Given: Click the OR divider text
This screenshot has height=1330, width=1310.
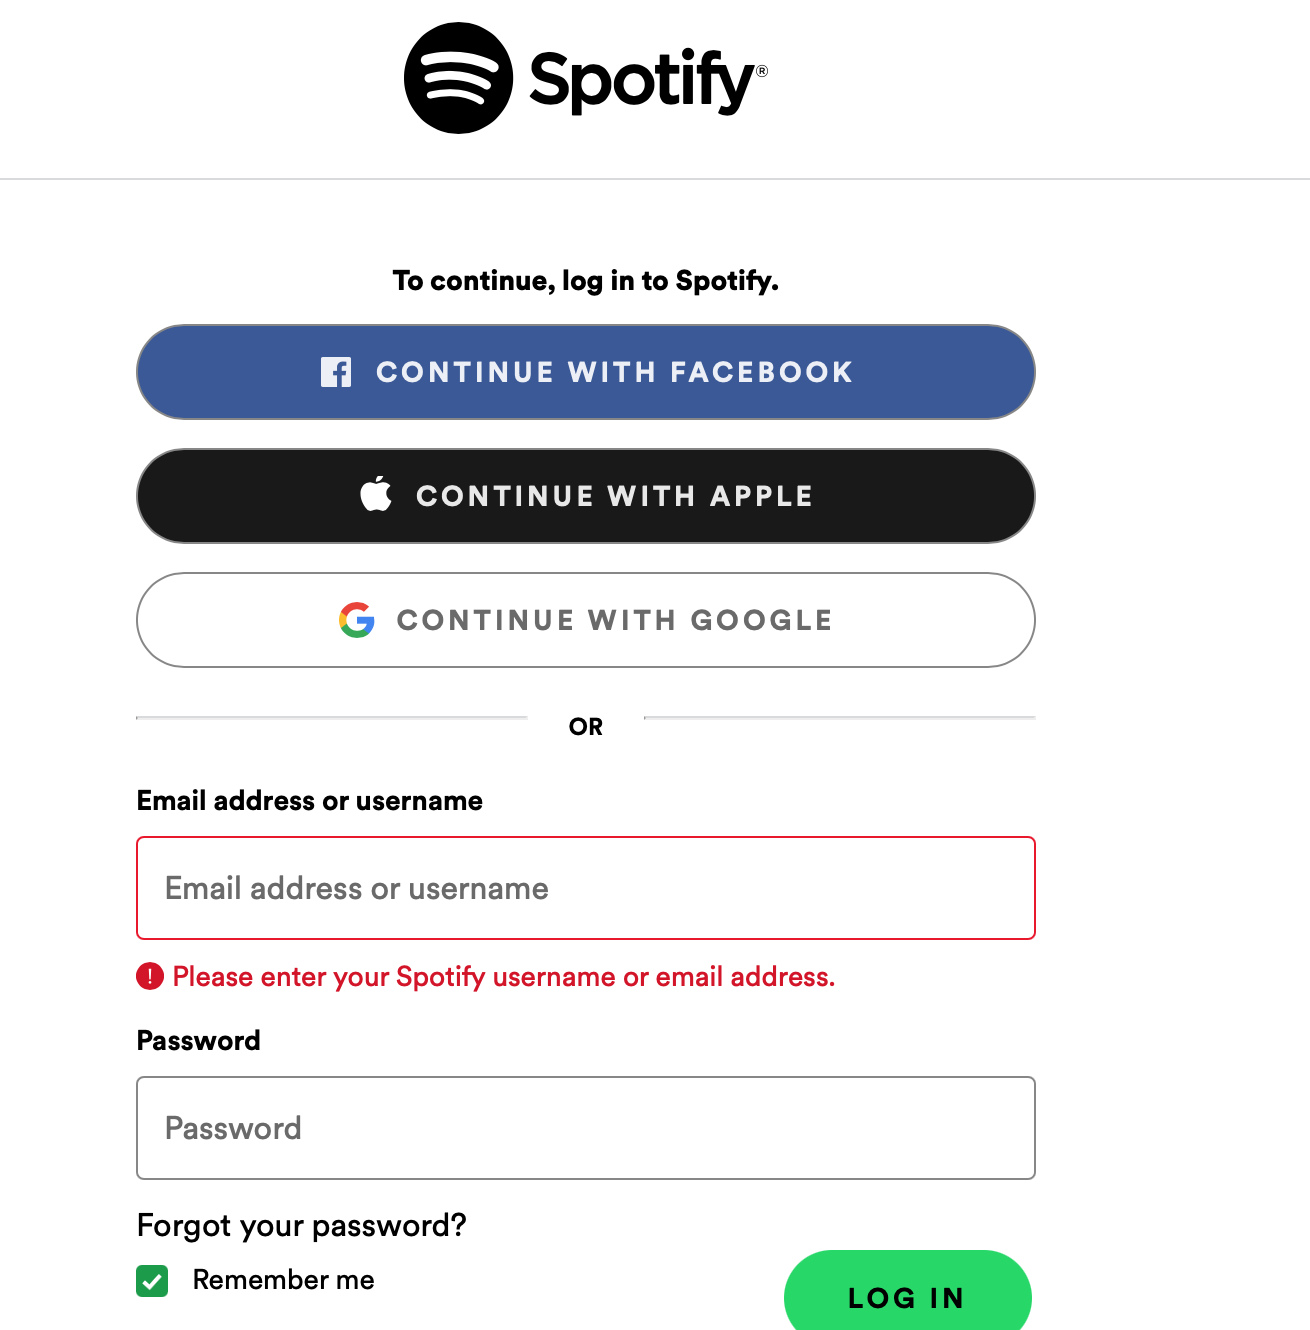Looking at the screenshot, I should tap(586, 727).
